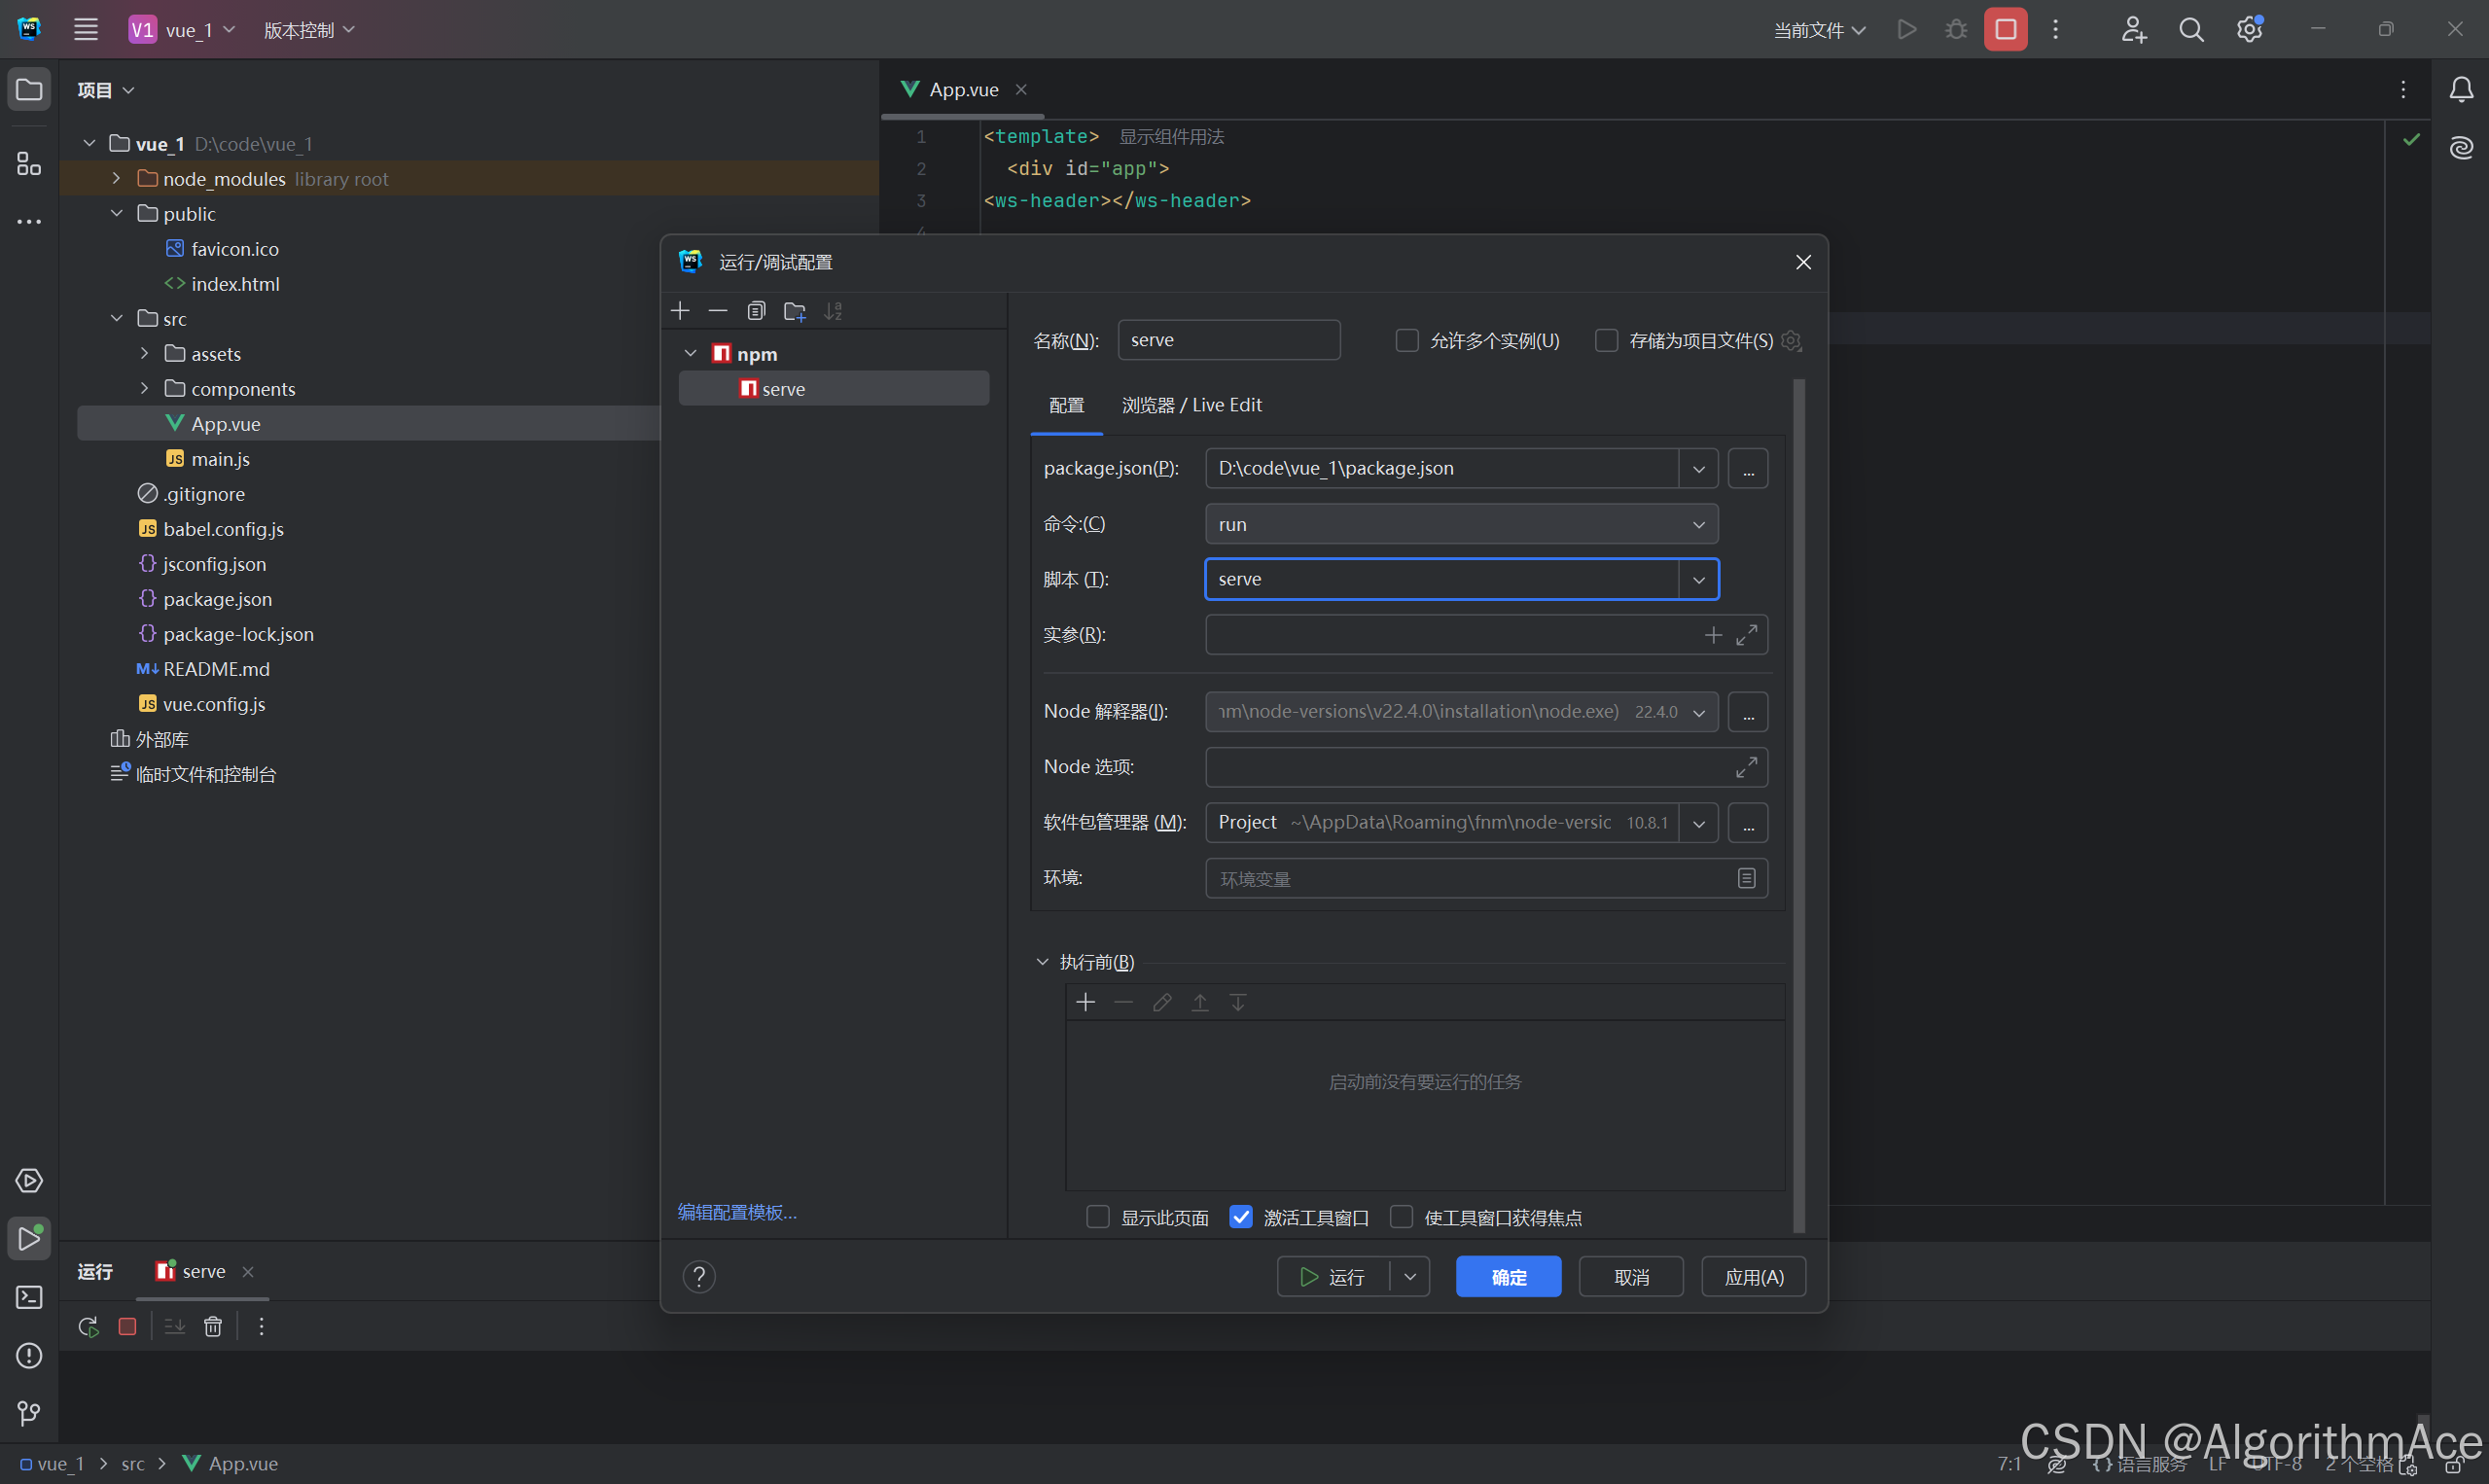Click the Search Everywhere magnifier icon

coord(2191,29)
